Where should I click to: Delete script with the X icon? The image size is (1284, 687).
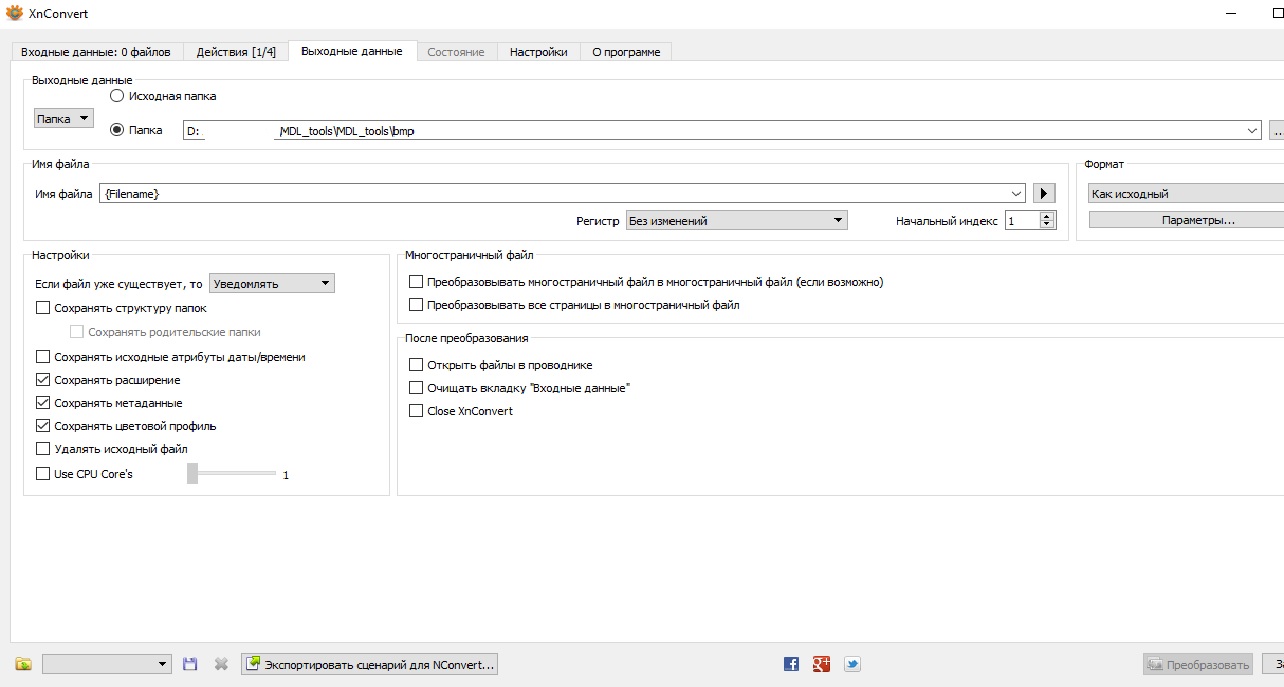(221, 664)
